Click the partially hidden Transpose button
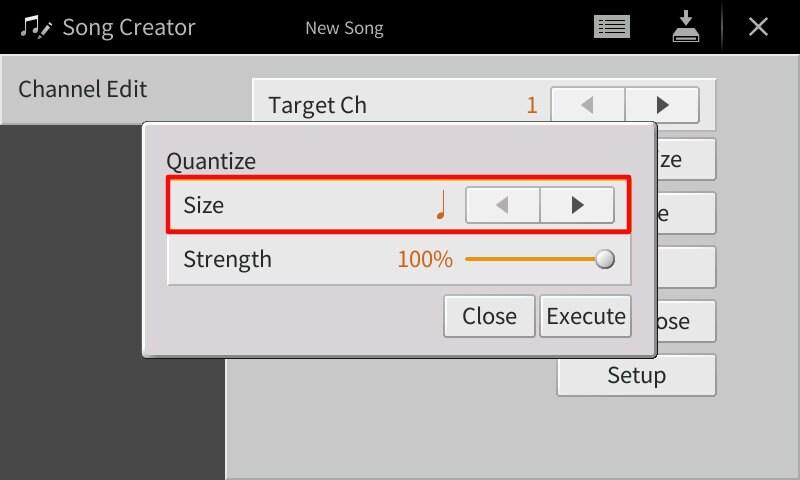This screenshot has width=800, height=480. [x=686, y=322]
